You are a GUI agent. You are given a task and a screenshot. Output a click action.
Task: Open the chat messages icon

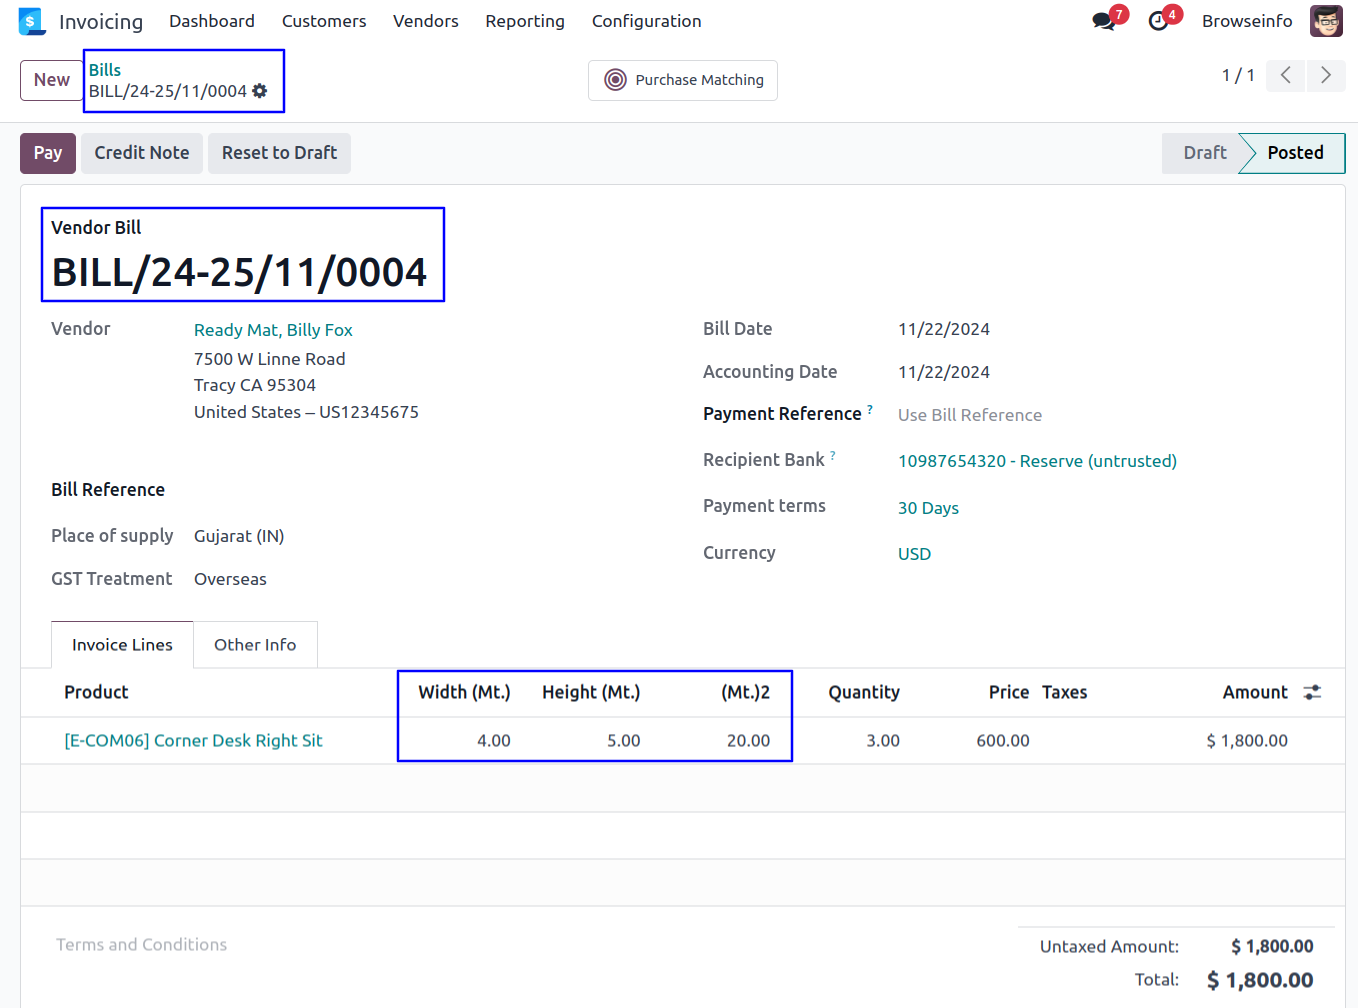coord(1103,21)
